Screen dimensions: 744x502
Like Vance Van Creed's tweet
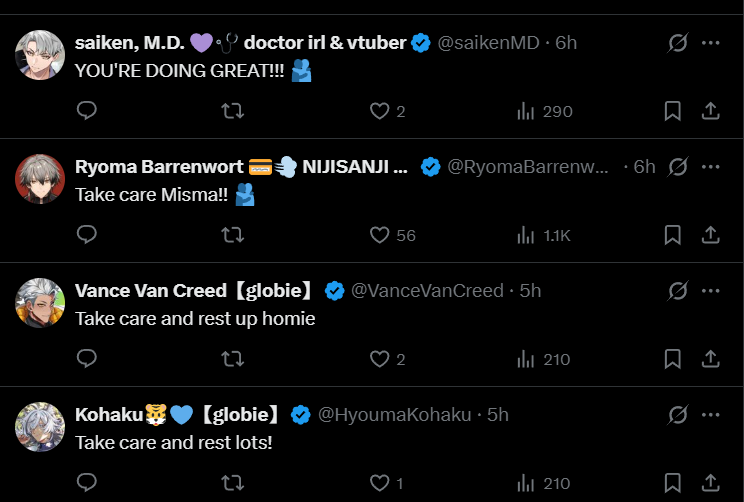coord(379,359)
